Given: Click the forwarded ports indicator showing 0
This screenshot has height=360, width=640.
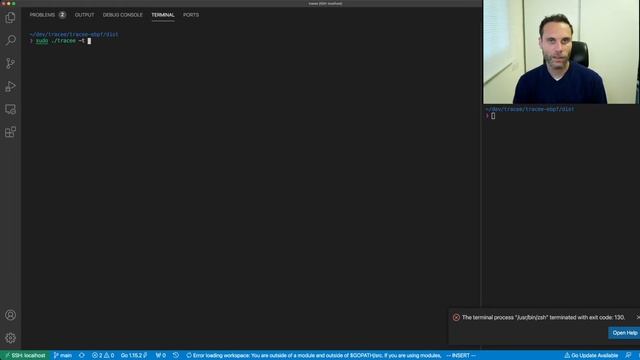Looking at the screenshot, I should (x=160, y=356).
